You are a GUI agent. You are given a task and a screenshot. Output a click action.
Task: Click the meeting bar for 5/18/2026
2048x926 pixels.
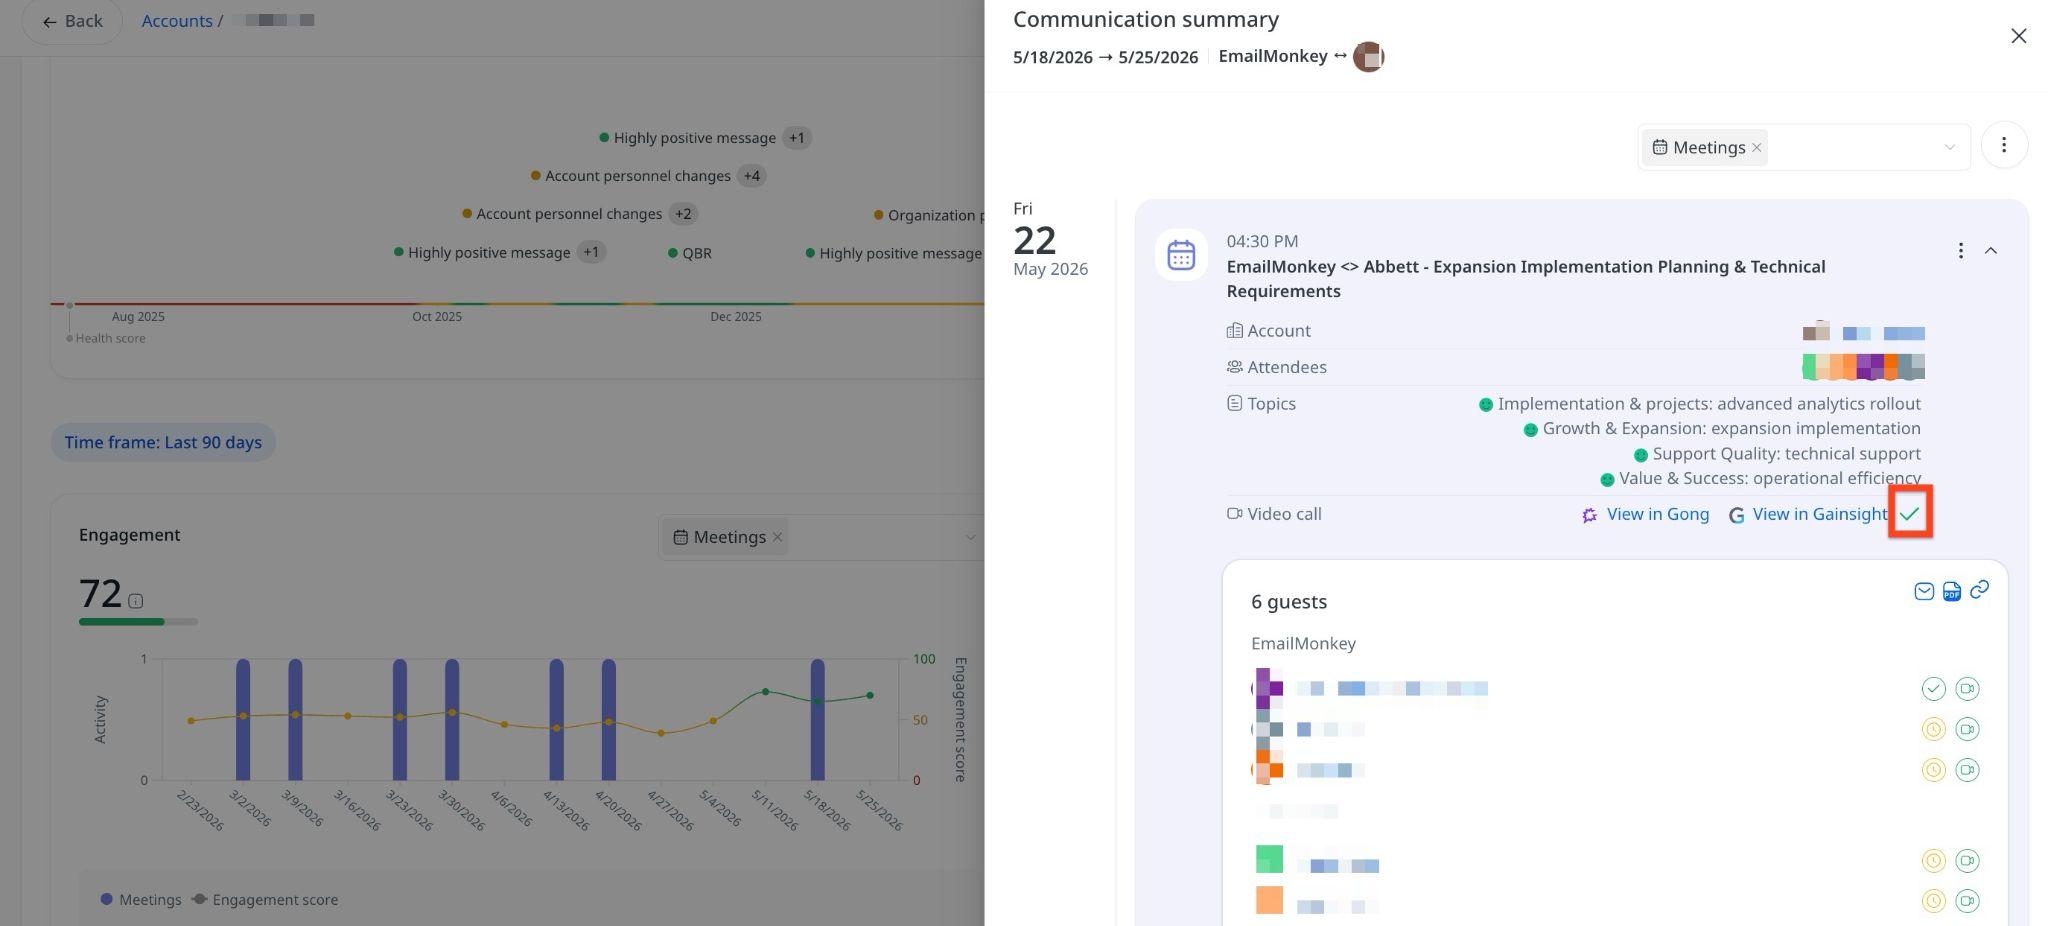tap(818, 719)
